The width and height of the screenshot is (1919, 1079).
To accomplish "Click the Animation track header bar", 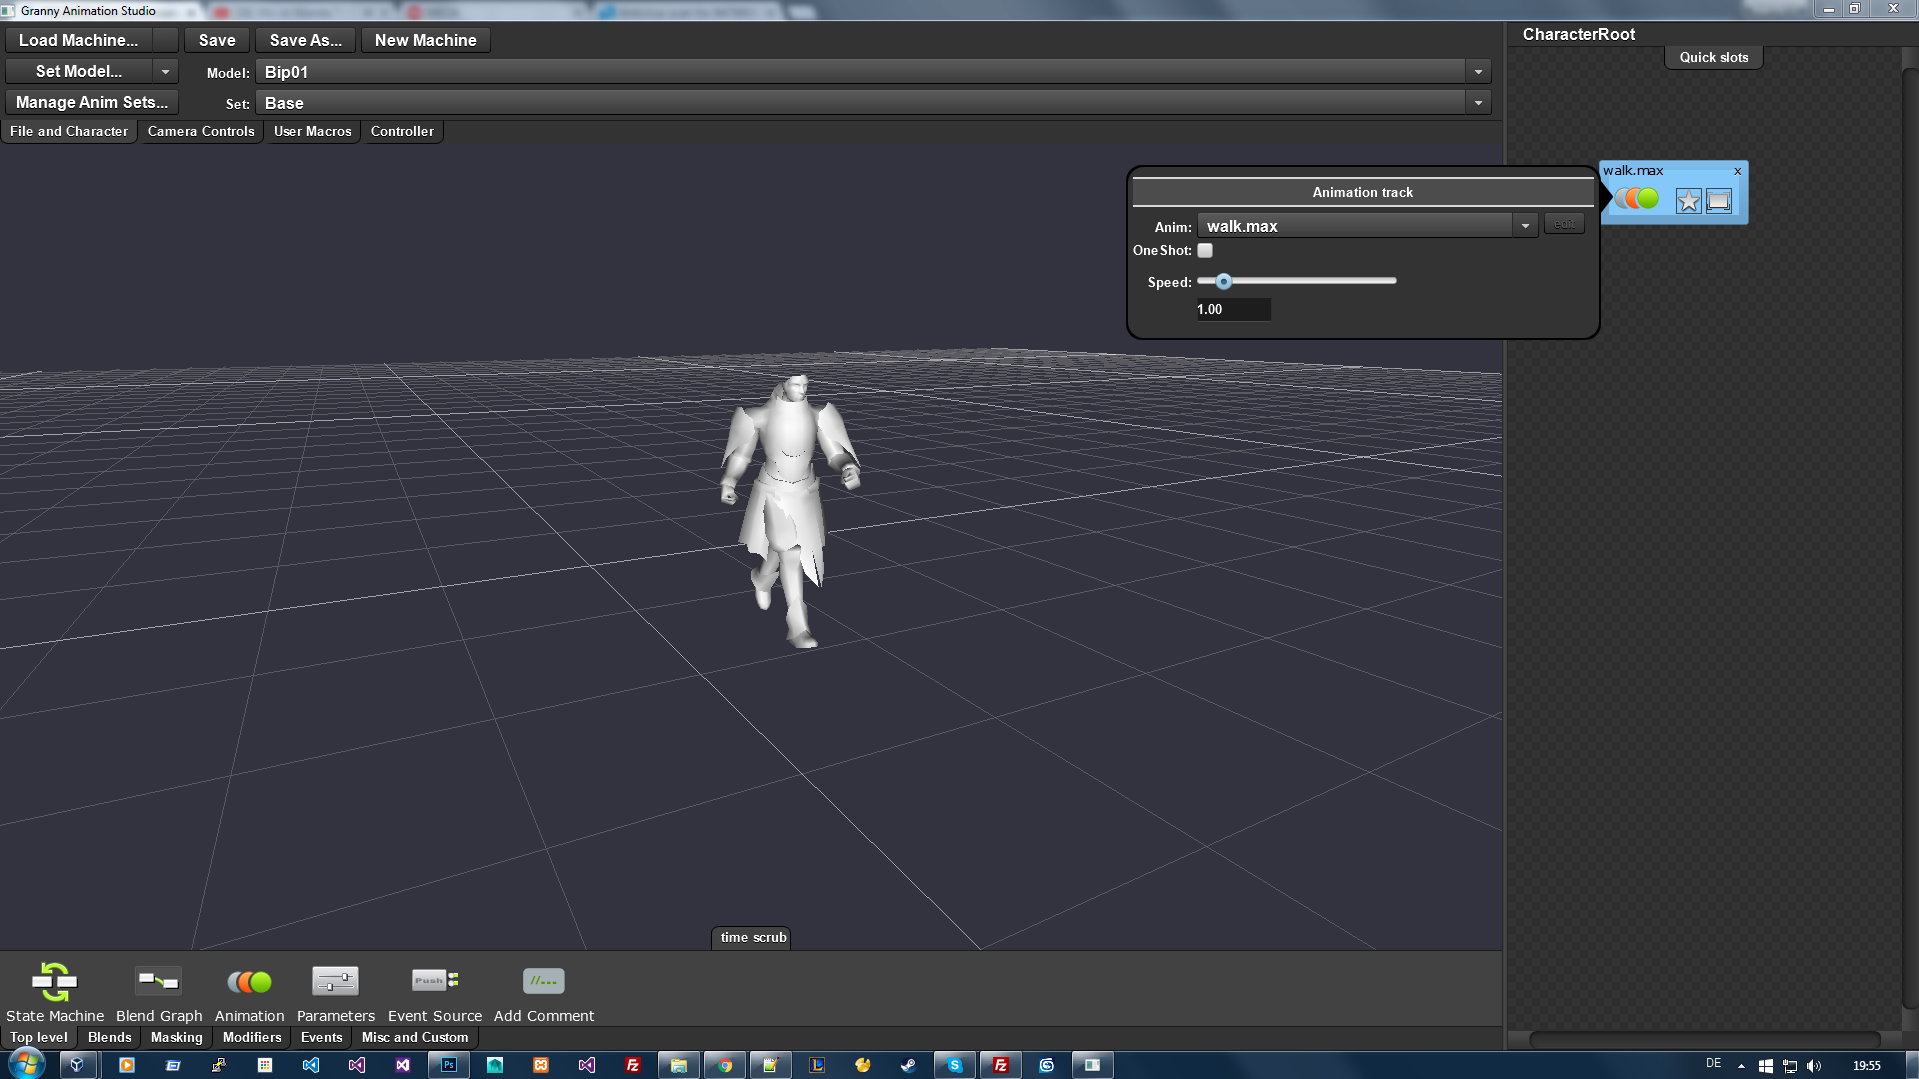I will coord(1362,192).
